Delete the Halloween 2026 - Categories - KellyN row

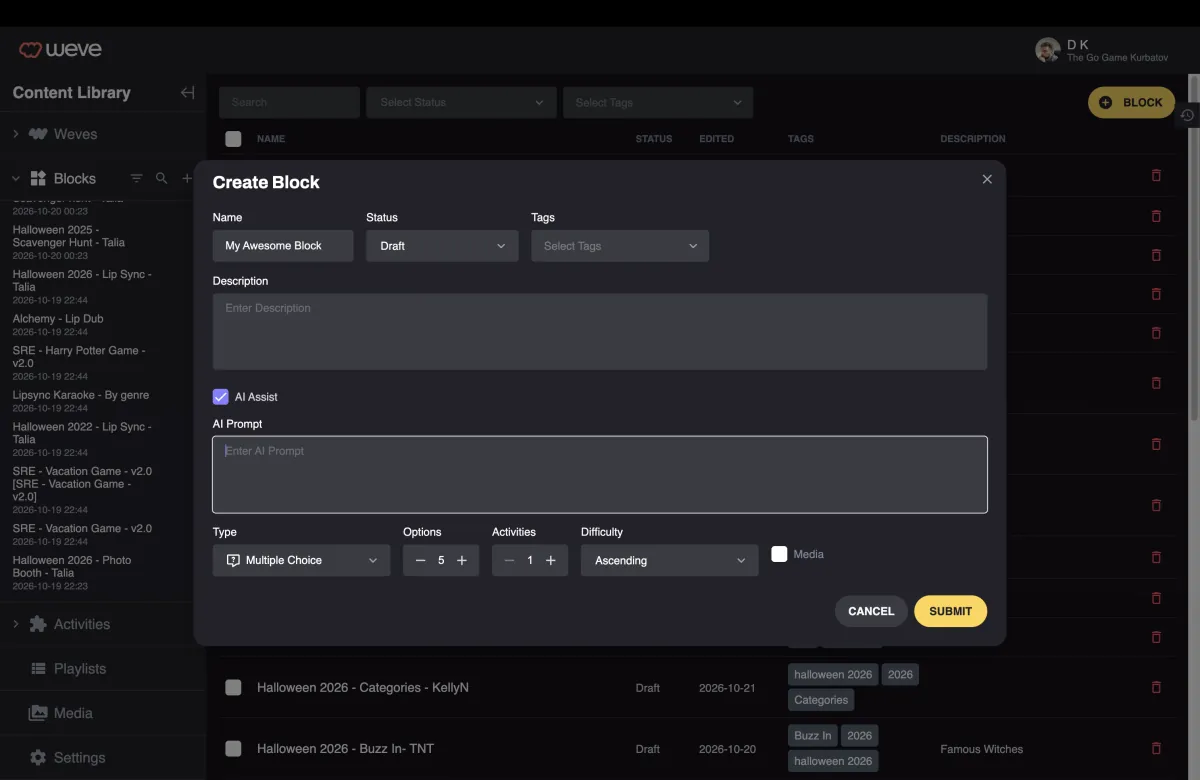[x=1157, y=687]
